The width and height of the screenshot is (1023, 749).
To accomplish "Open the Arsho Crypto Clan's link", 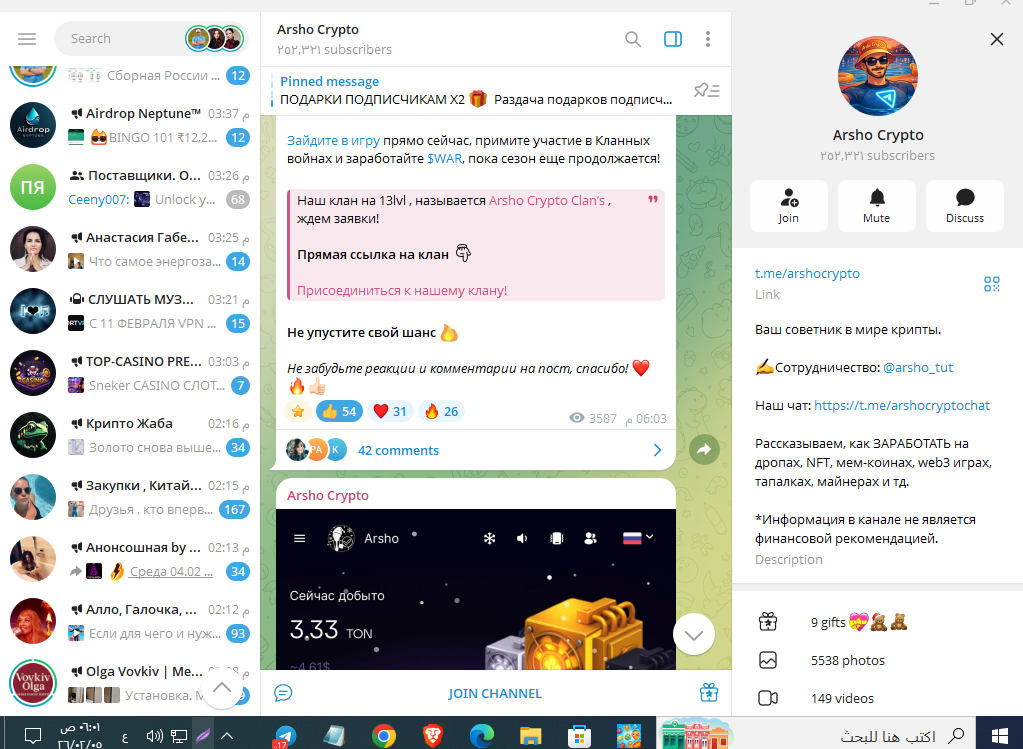I will pyautogui.click(x=547, y=200).
